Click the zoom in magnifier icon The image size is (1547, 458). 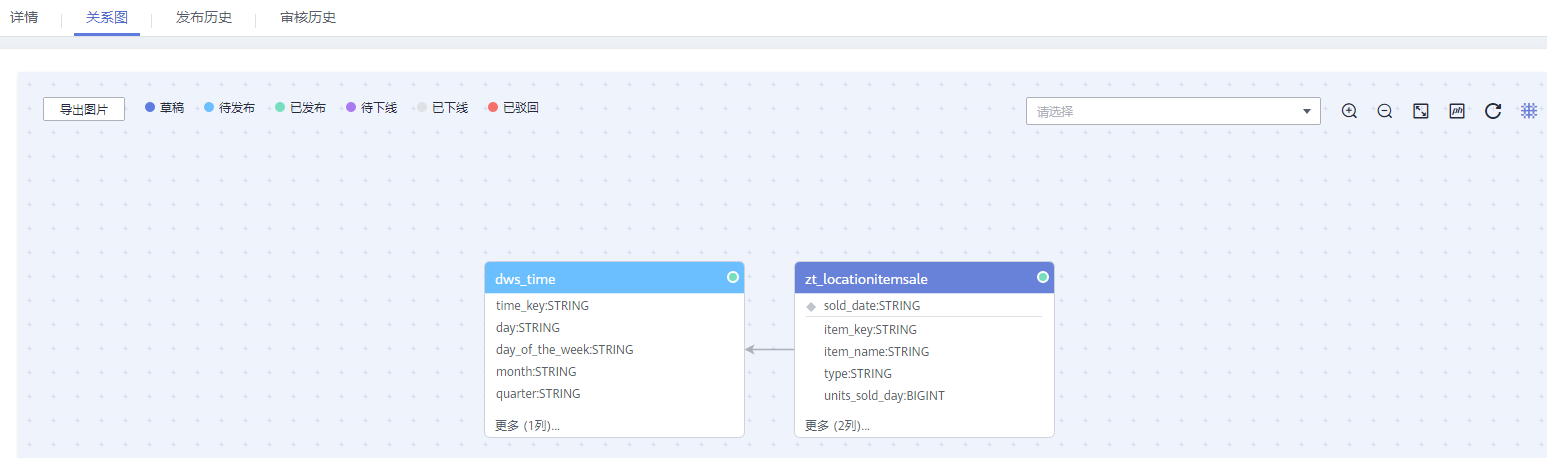(1349, 111)
